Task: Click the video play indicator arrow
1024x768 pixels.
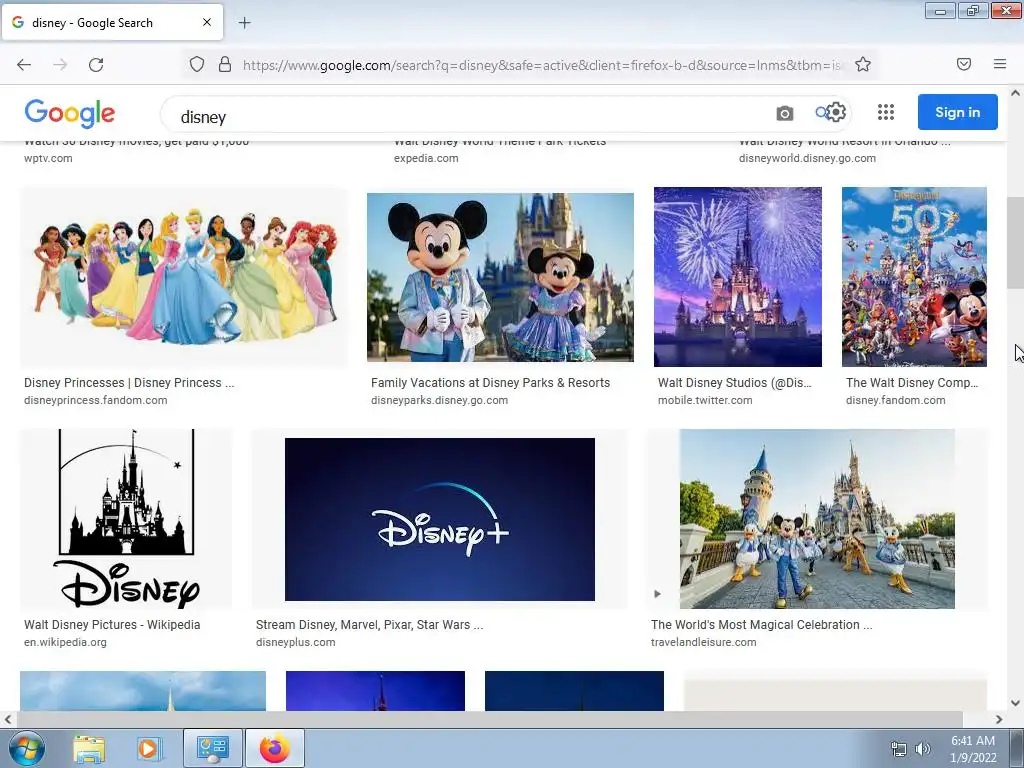Action: (x=658, y=594)
